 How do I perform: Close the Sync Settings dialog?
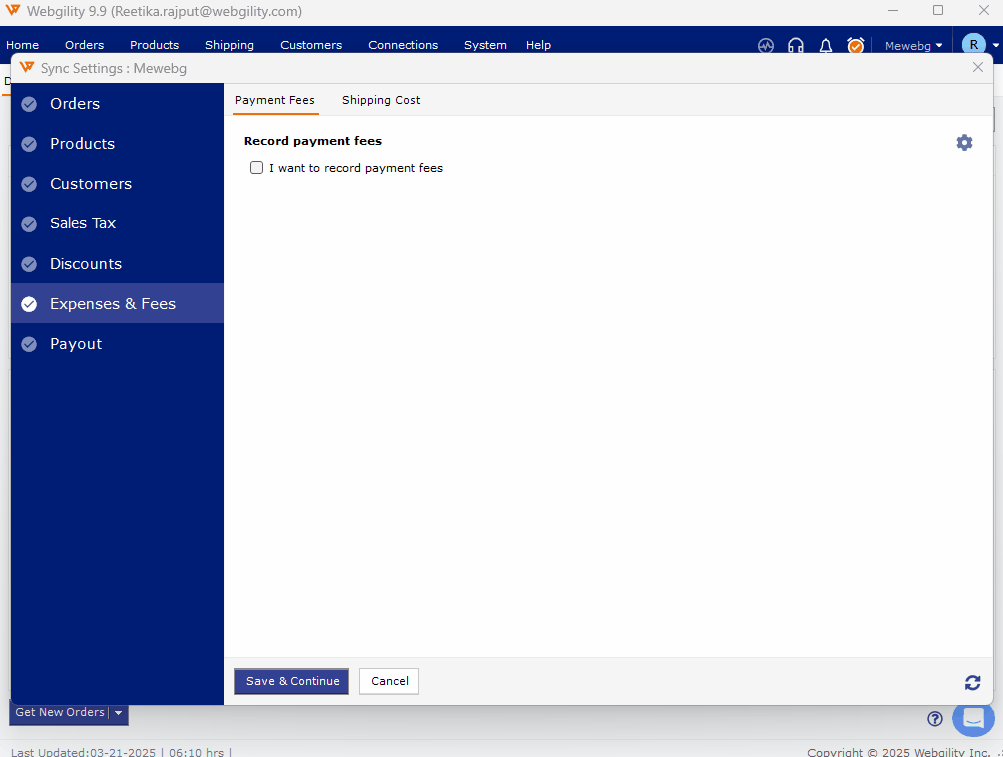click(978, 67)
